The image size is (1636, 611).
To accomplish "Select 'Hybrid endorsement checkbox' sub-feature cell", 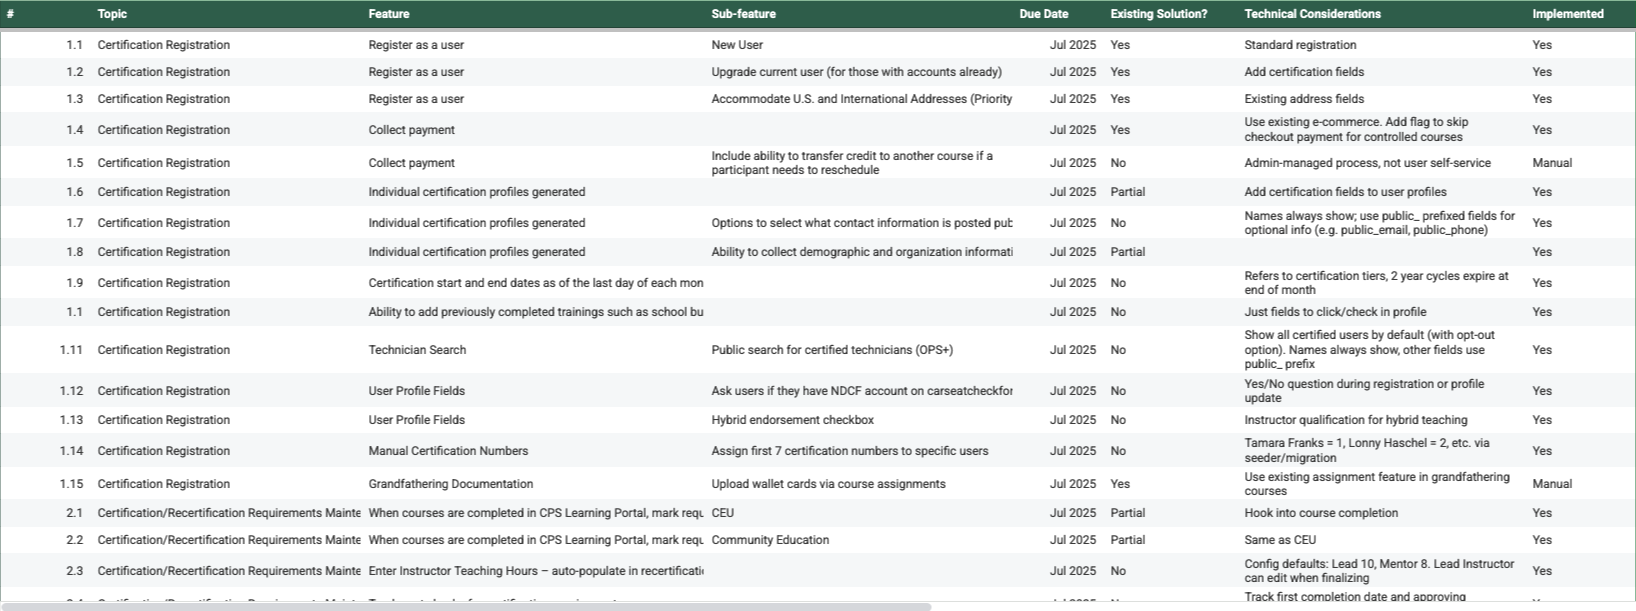I will point(792,420).
